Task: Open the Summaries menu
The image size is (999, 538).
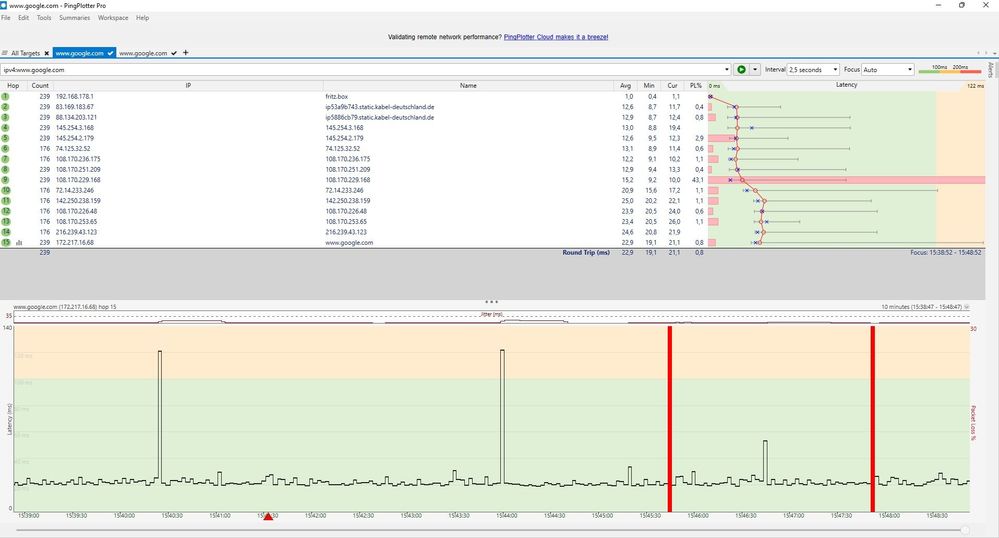Action: 75,18
